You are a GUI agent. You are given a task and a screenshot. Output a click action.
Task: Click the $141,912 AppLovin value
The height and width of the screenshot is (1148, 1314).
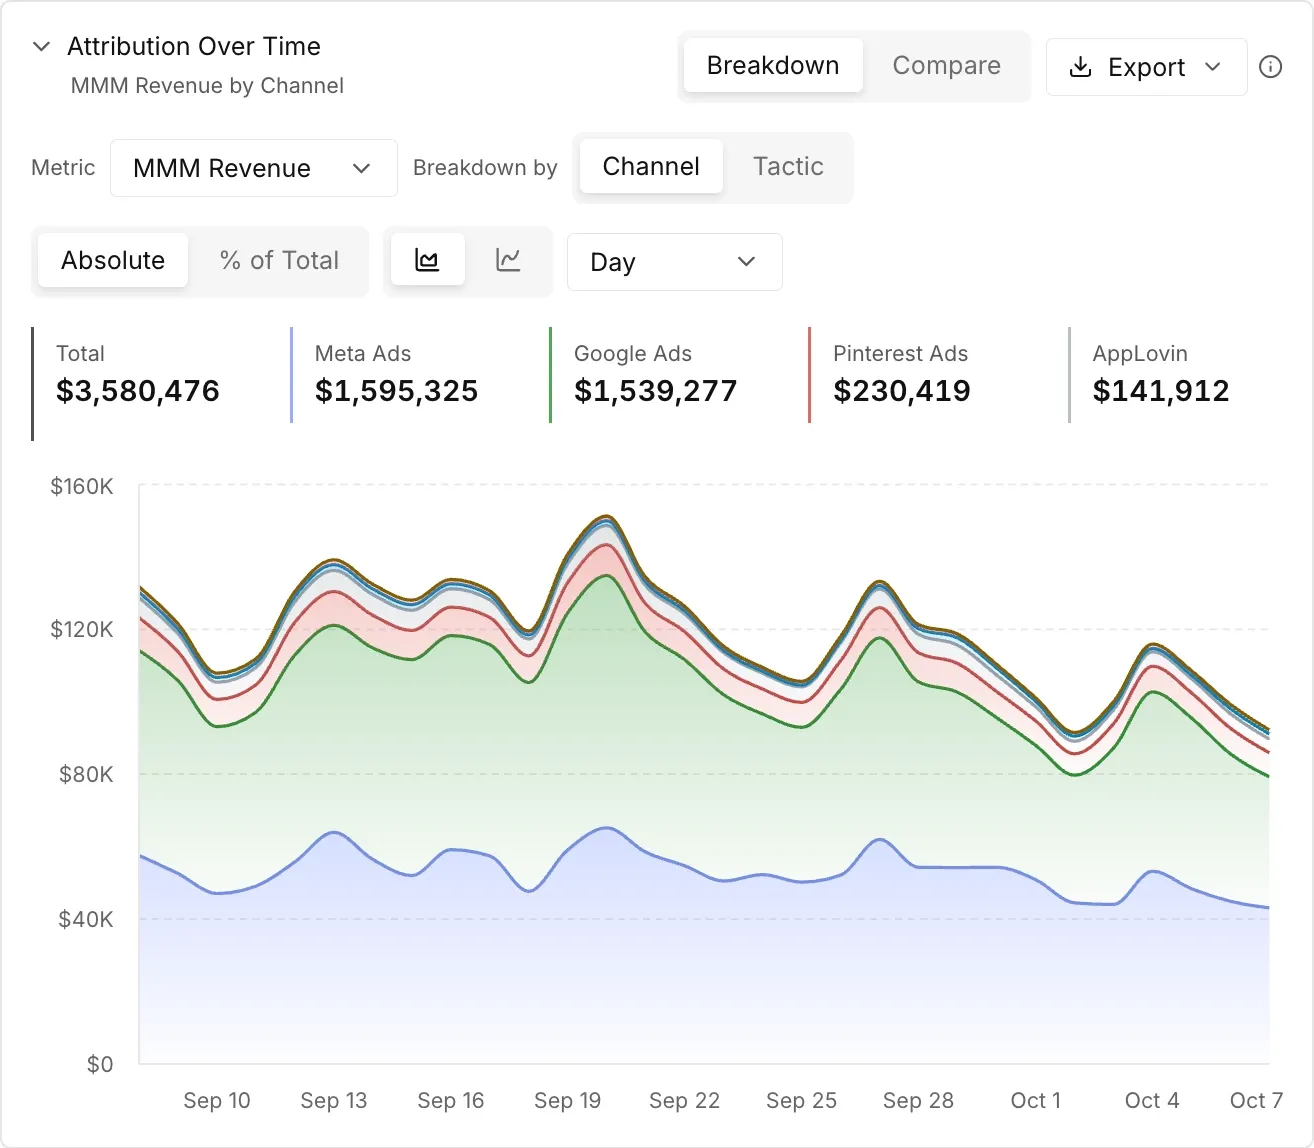[1161, 391]
